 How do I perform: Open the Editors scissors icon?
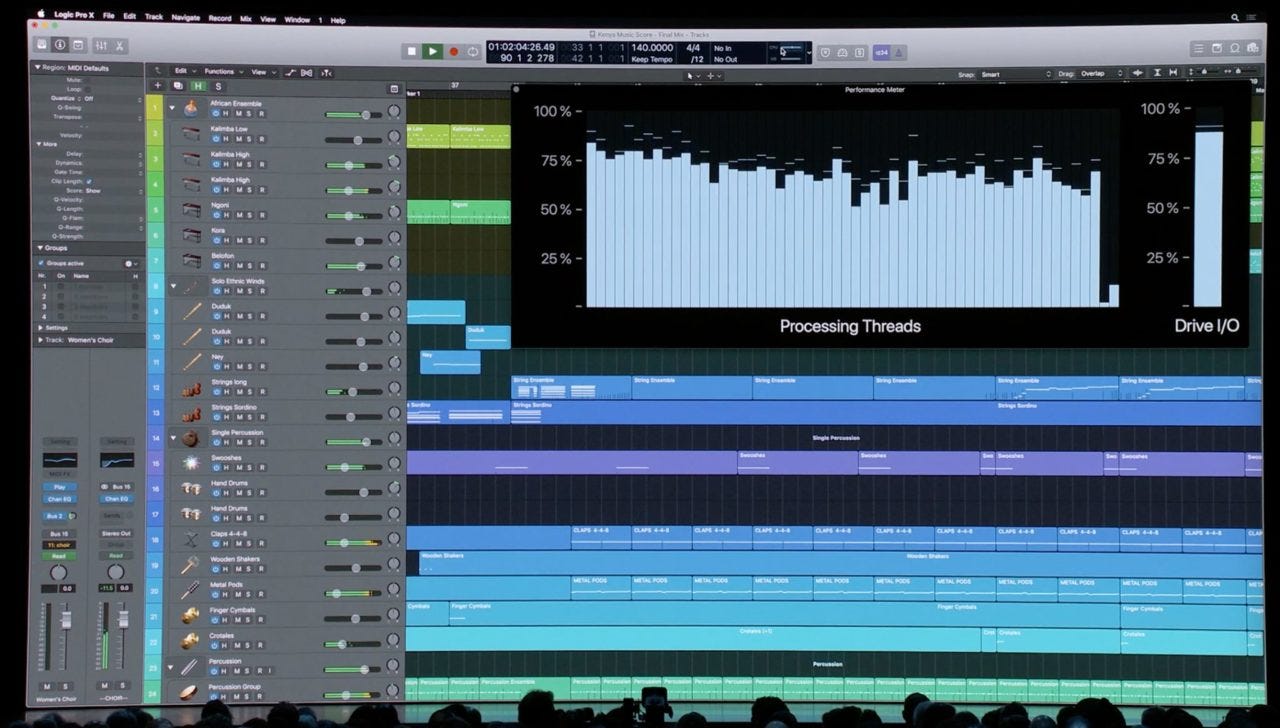(x=119, y=46)
